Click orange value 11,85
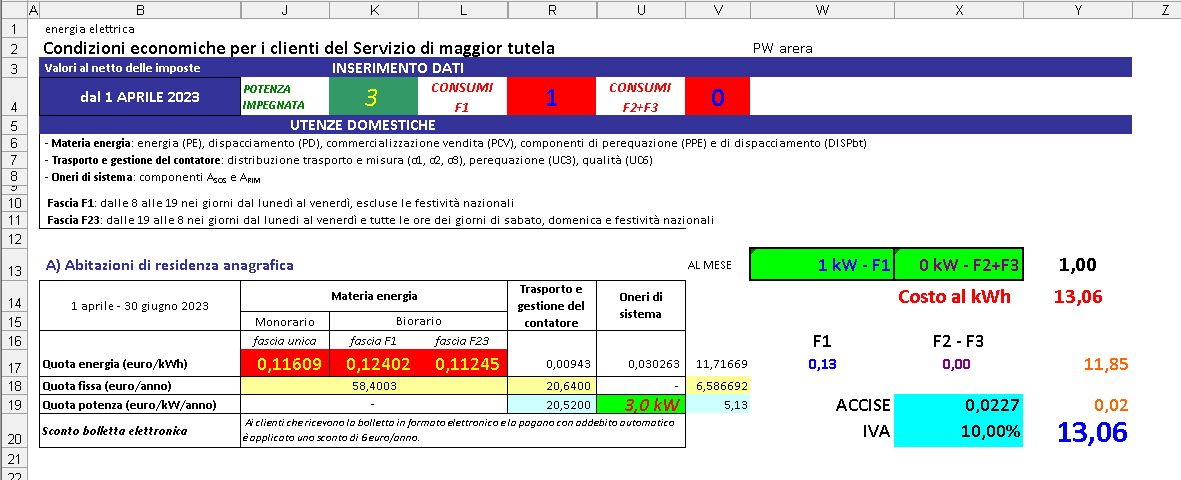 pos(1106,365)
